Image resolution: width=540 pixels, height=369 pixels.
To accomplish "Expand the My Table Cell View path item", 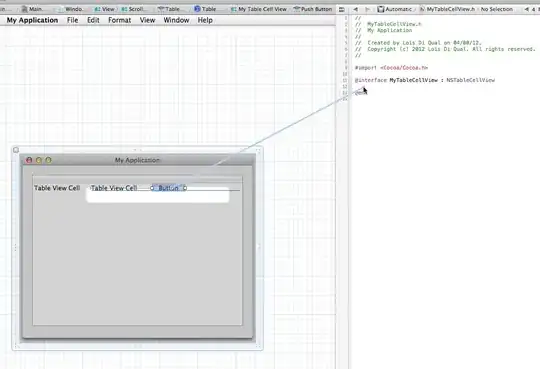I will (x=259, y=9).
